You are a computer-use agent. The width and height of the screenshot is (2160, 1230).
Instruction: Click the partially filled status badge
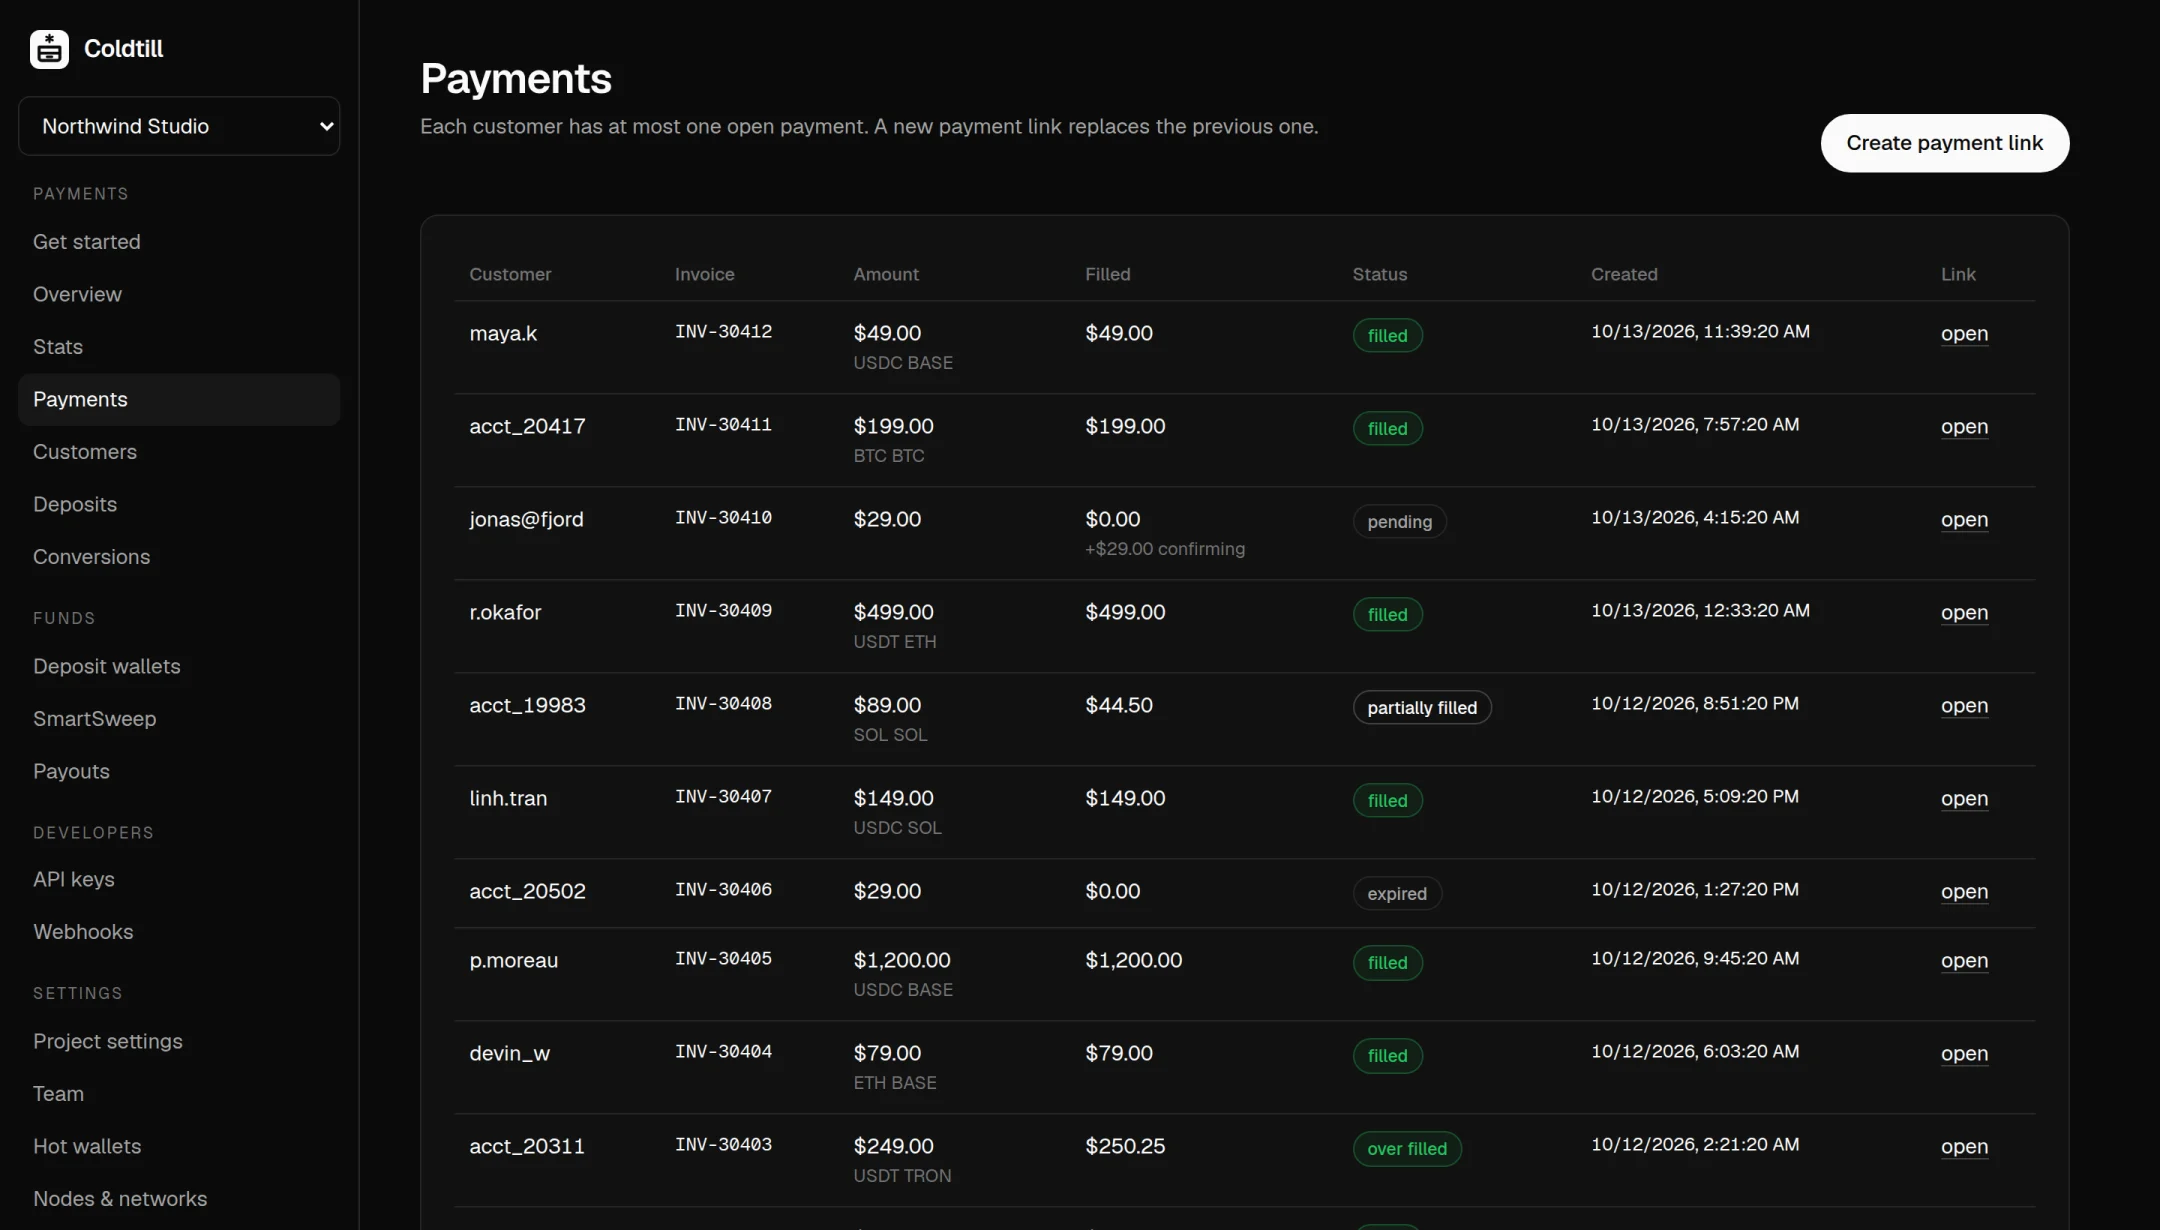click(x=1422, y=708)
